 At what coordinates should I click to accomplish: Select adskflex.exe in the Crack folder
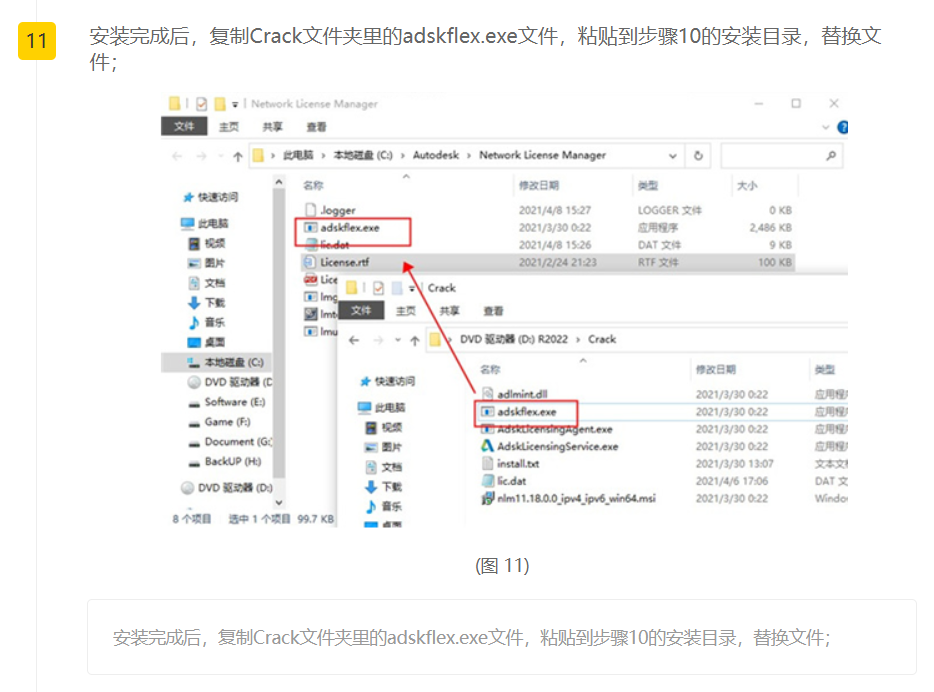click(x=526, y=412)
